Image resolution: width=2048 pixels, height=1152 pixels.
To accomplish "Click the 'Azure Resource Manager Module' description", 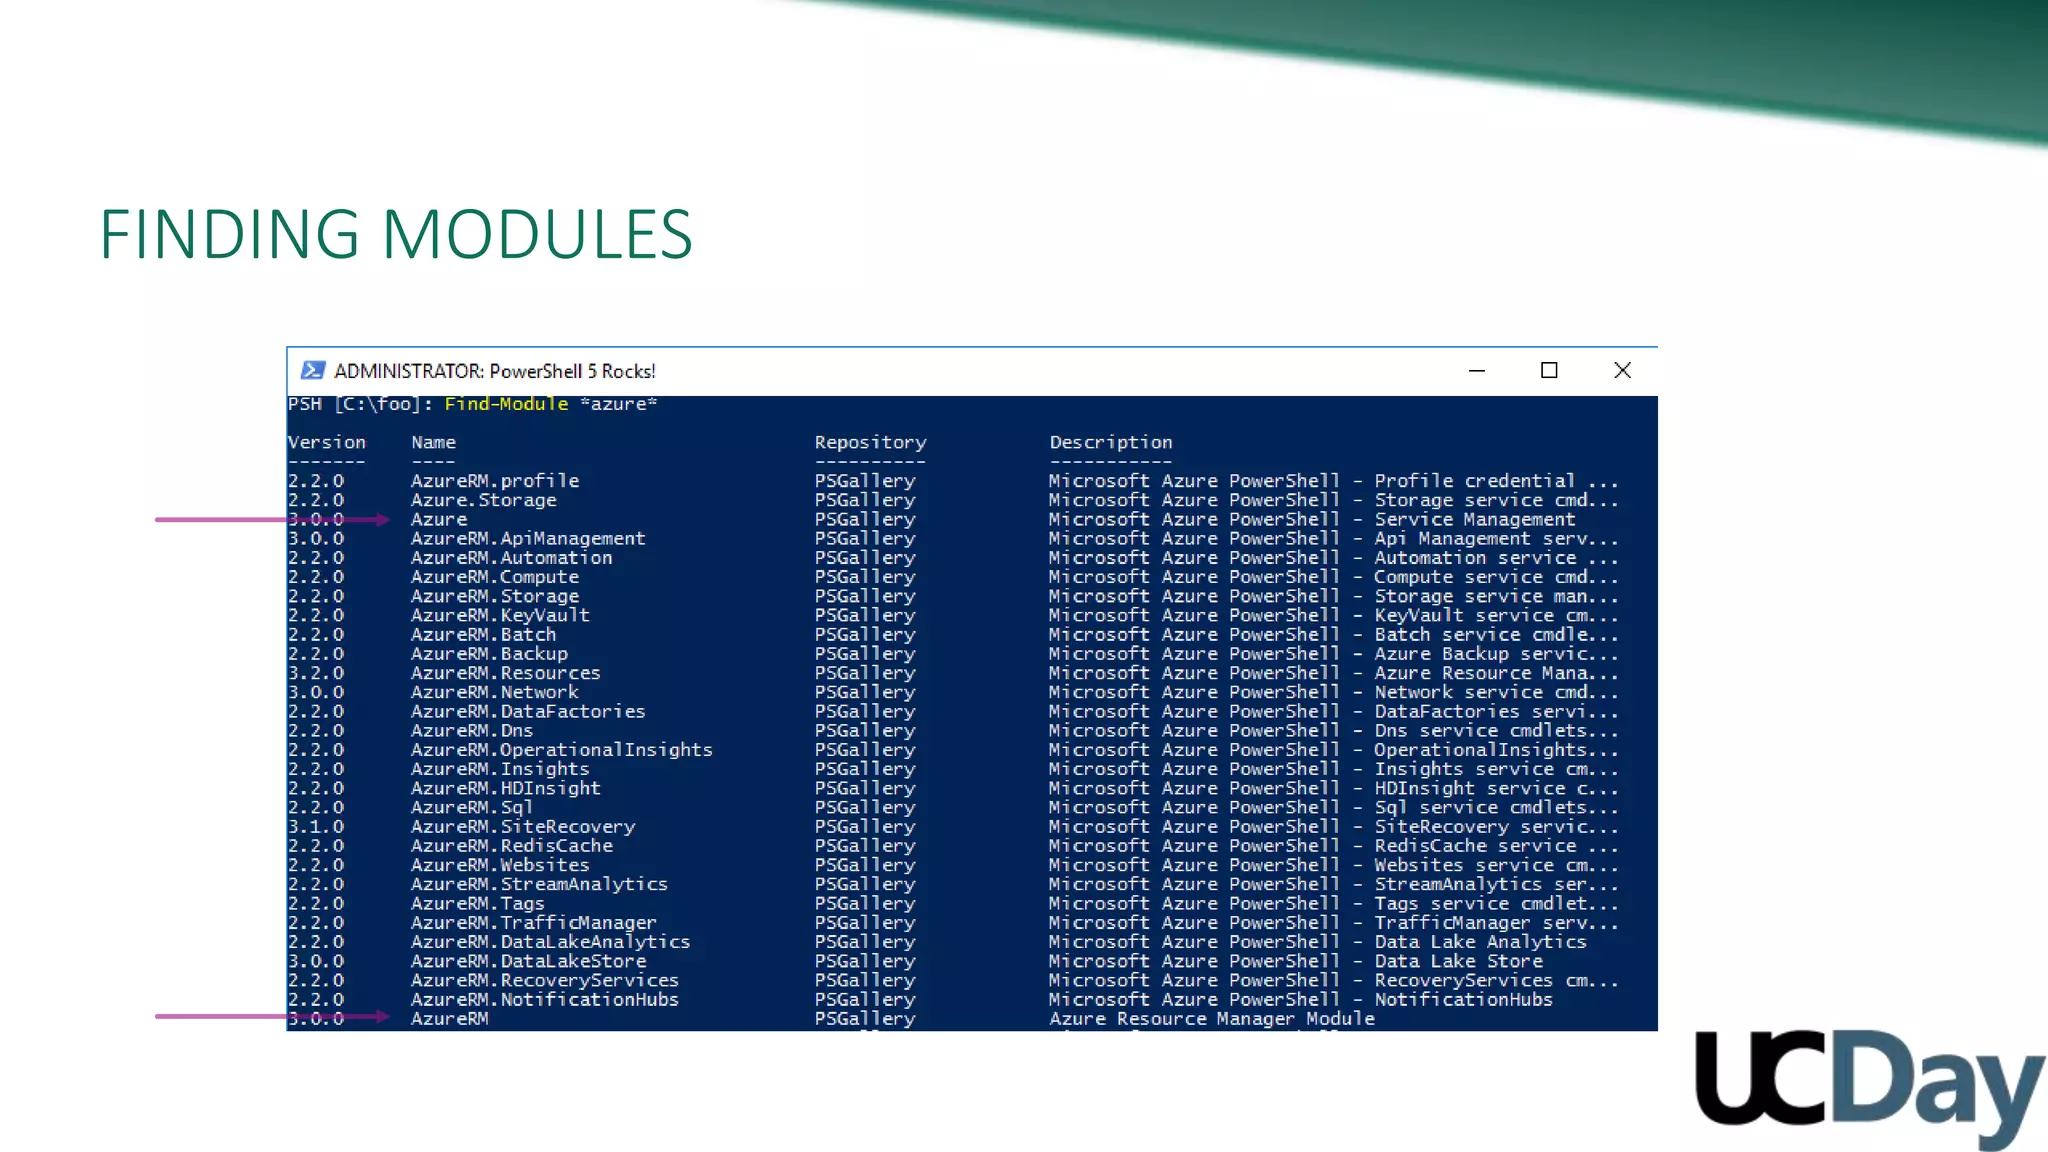I will [1212, 1019].
